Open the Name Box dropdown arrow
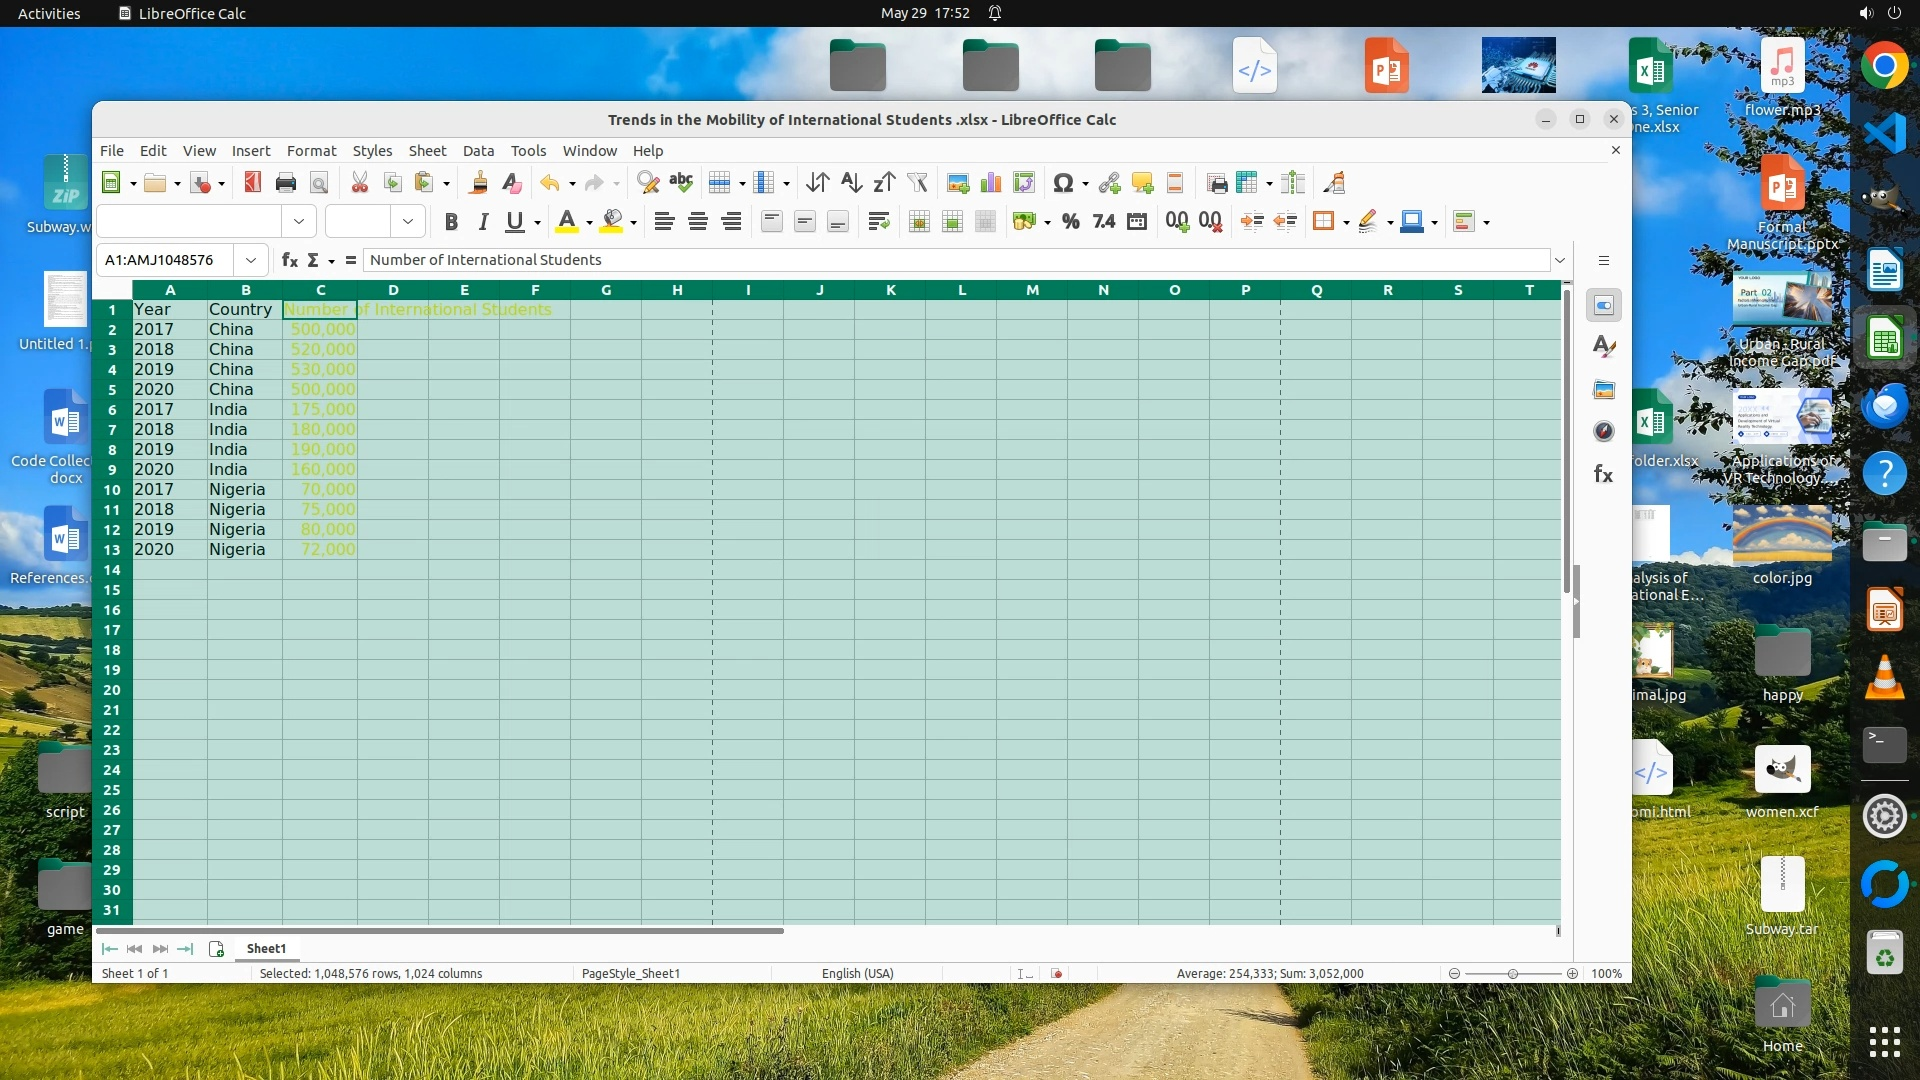This screenshot has height=1080, width=1920. click(x=251, y=260)
